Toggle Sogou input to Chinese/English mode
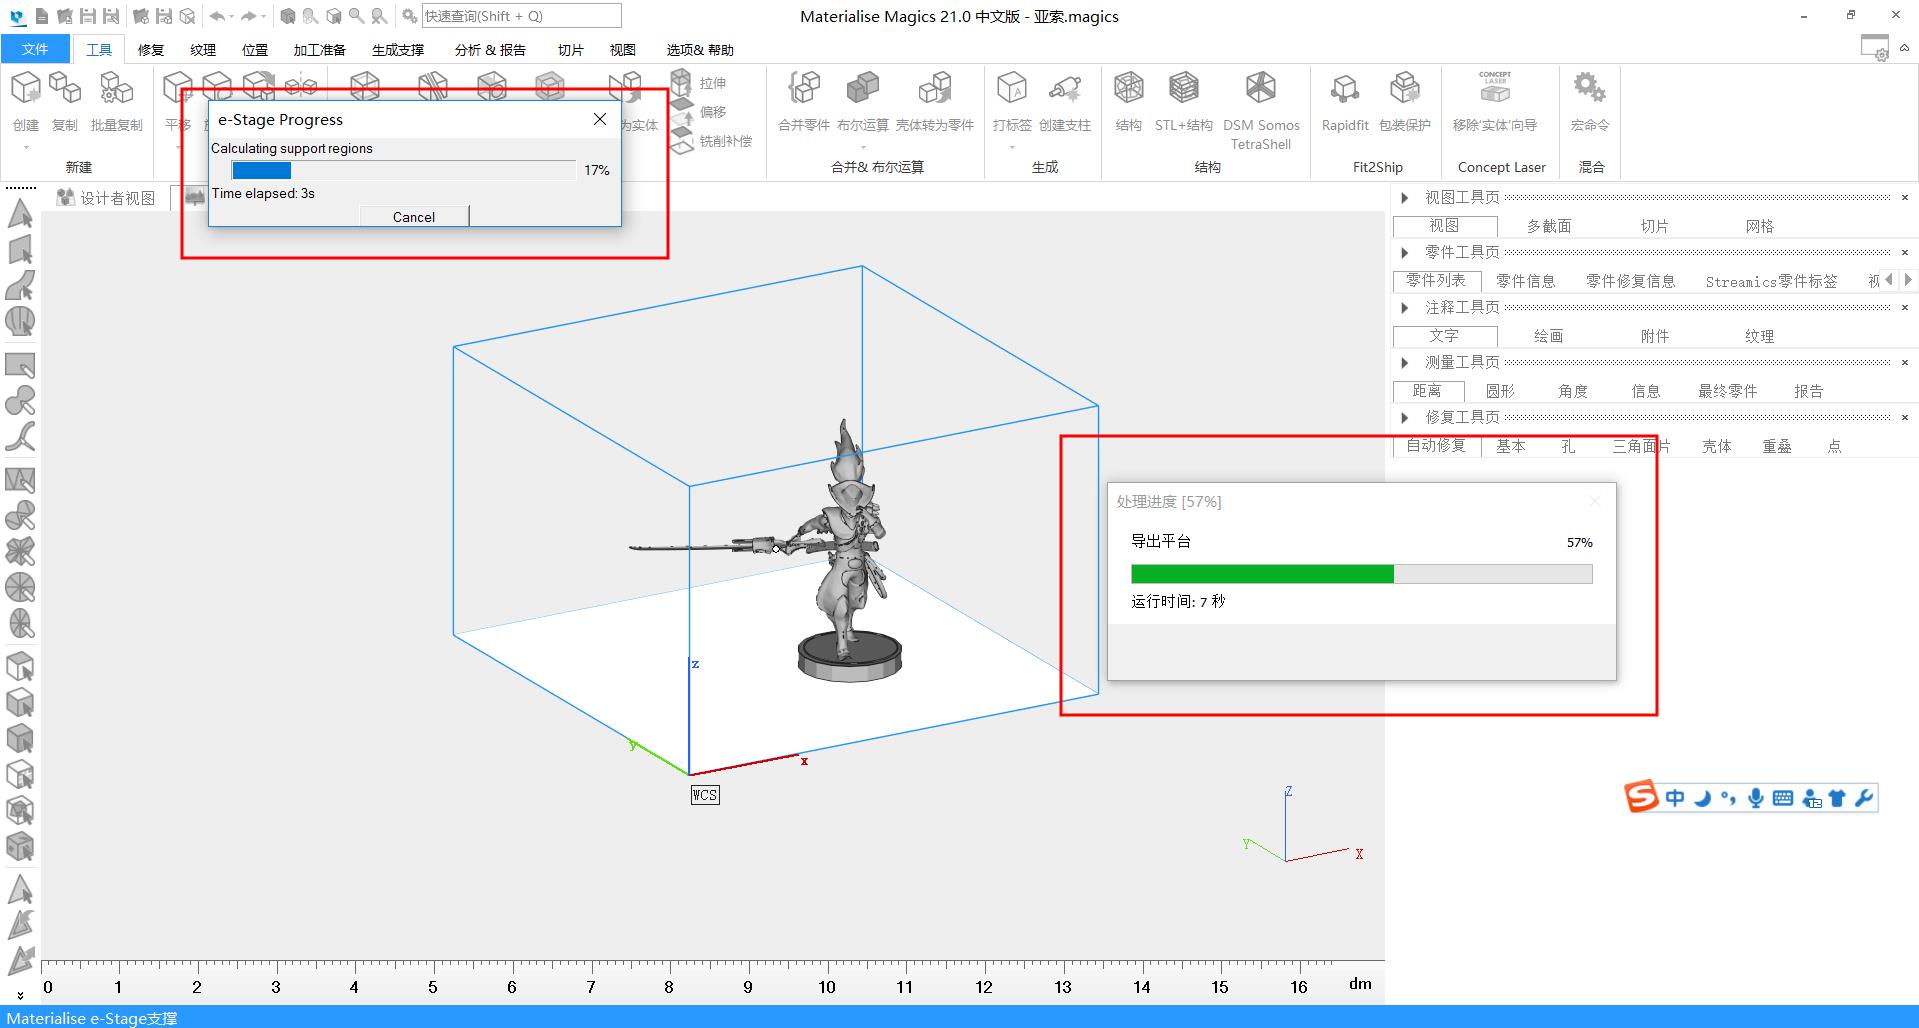The height and width of the screenshot is (1028, 1919). [1675, 798]
